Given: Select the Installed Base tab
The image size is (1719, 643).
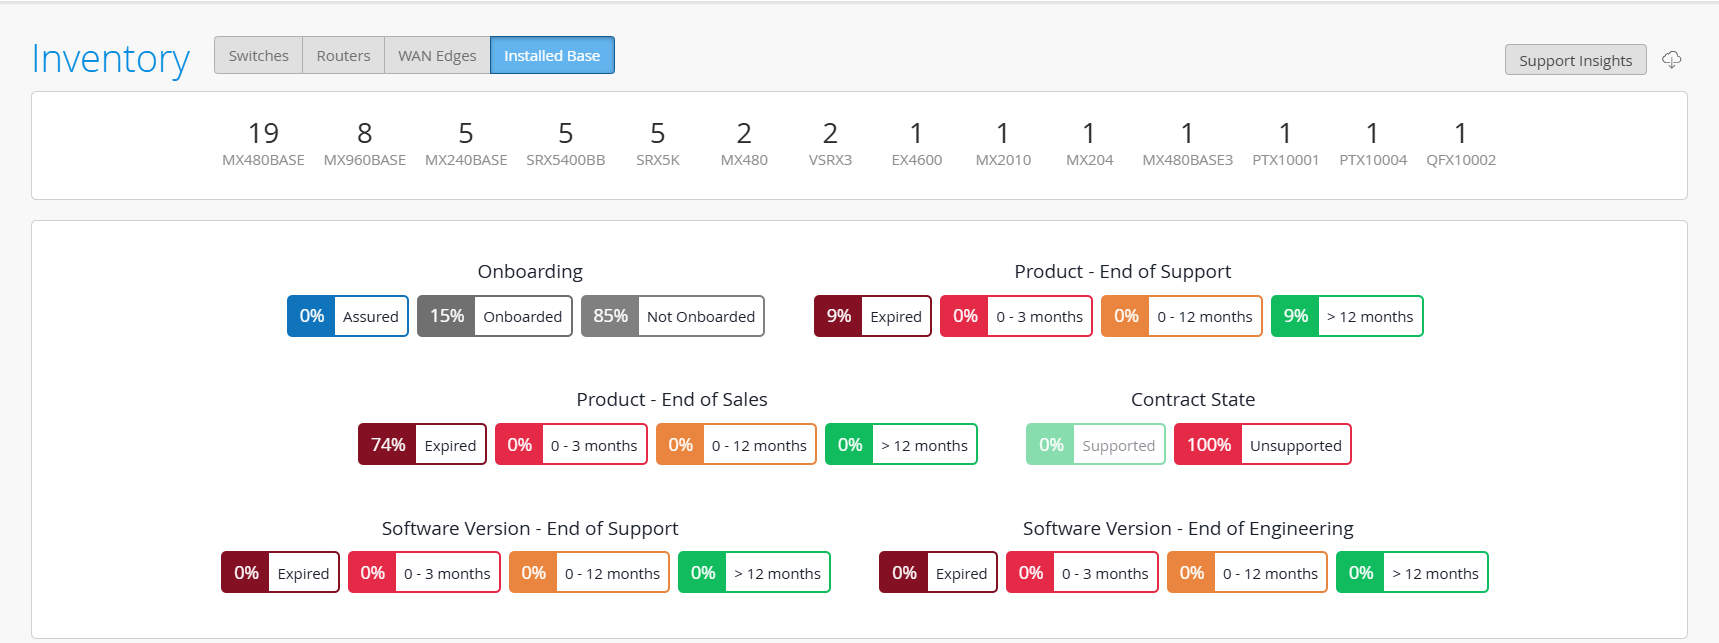Looking at the screenshot, I should 552,55.
